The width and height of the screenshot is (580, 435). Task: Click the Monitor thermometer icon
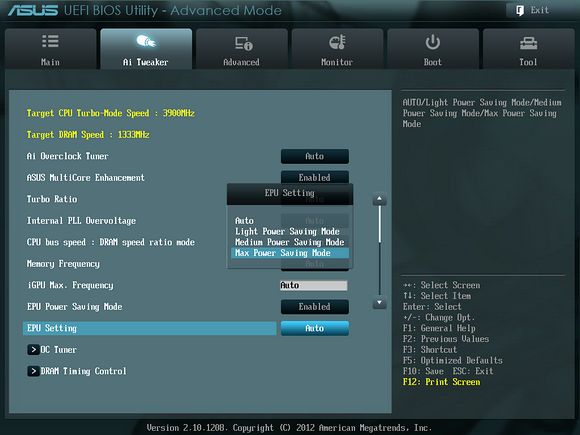click(337, 42)
